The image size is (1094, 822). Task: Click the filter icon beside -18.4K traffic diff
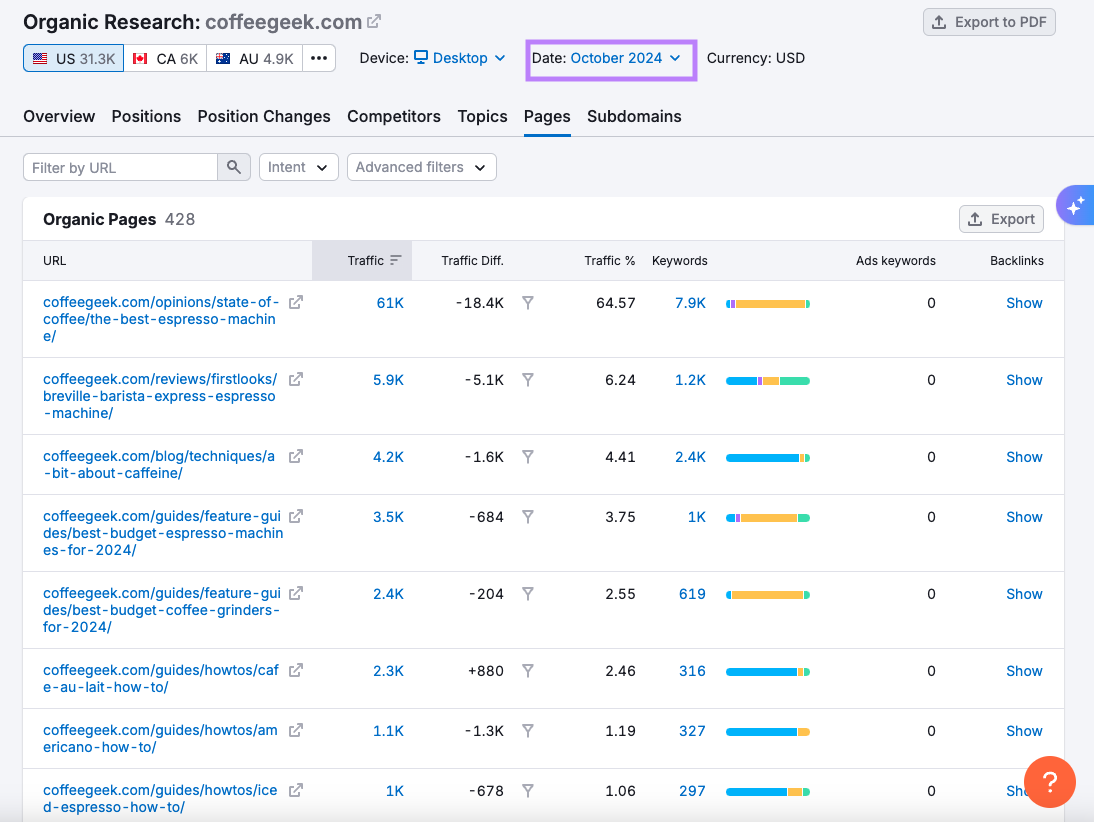527,302
